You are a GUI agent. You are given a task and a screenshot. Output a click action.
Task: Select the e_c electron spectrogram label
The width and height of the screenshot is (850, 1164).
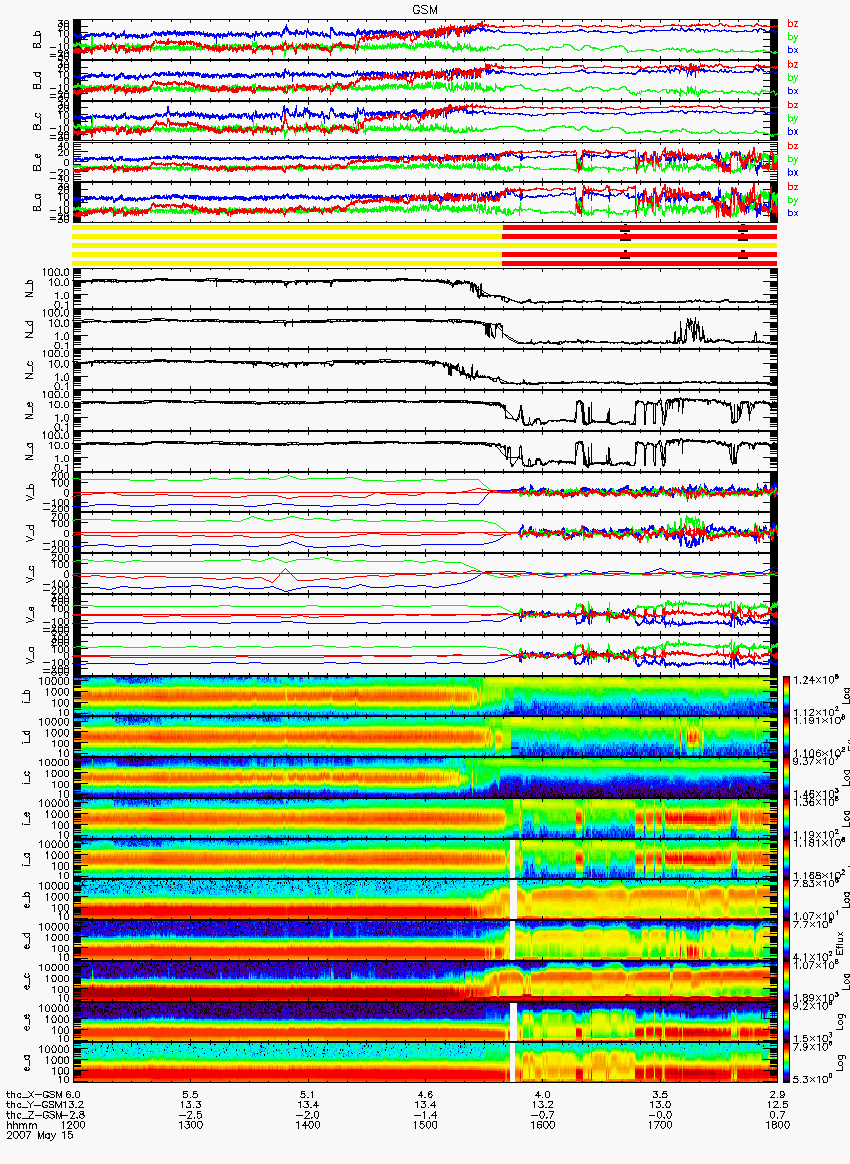click(x=25, y=983)
